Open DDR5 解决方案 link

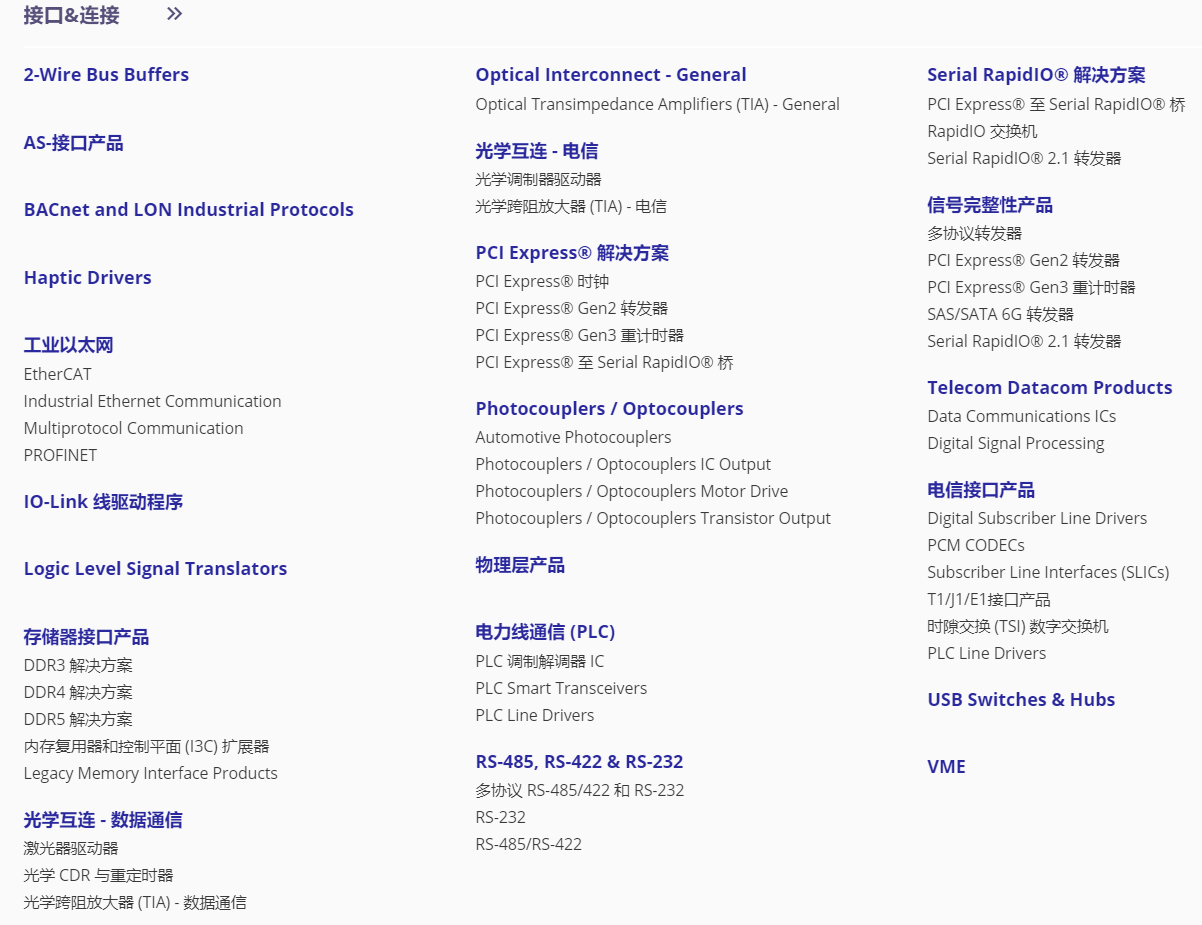[78, 720]
